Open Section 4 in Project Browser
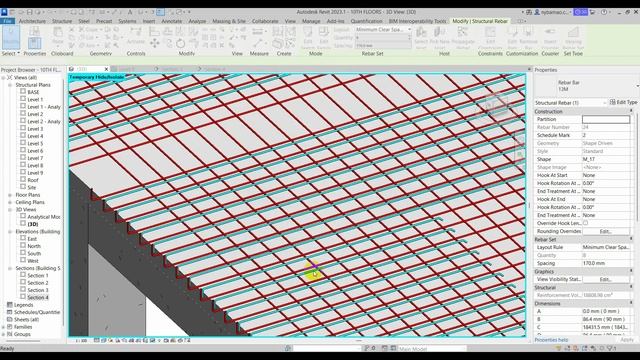This screenshot has width=640, height=360. [38, 298]
